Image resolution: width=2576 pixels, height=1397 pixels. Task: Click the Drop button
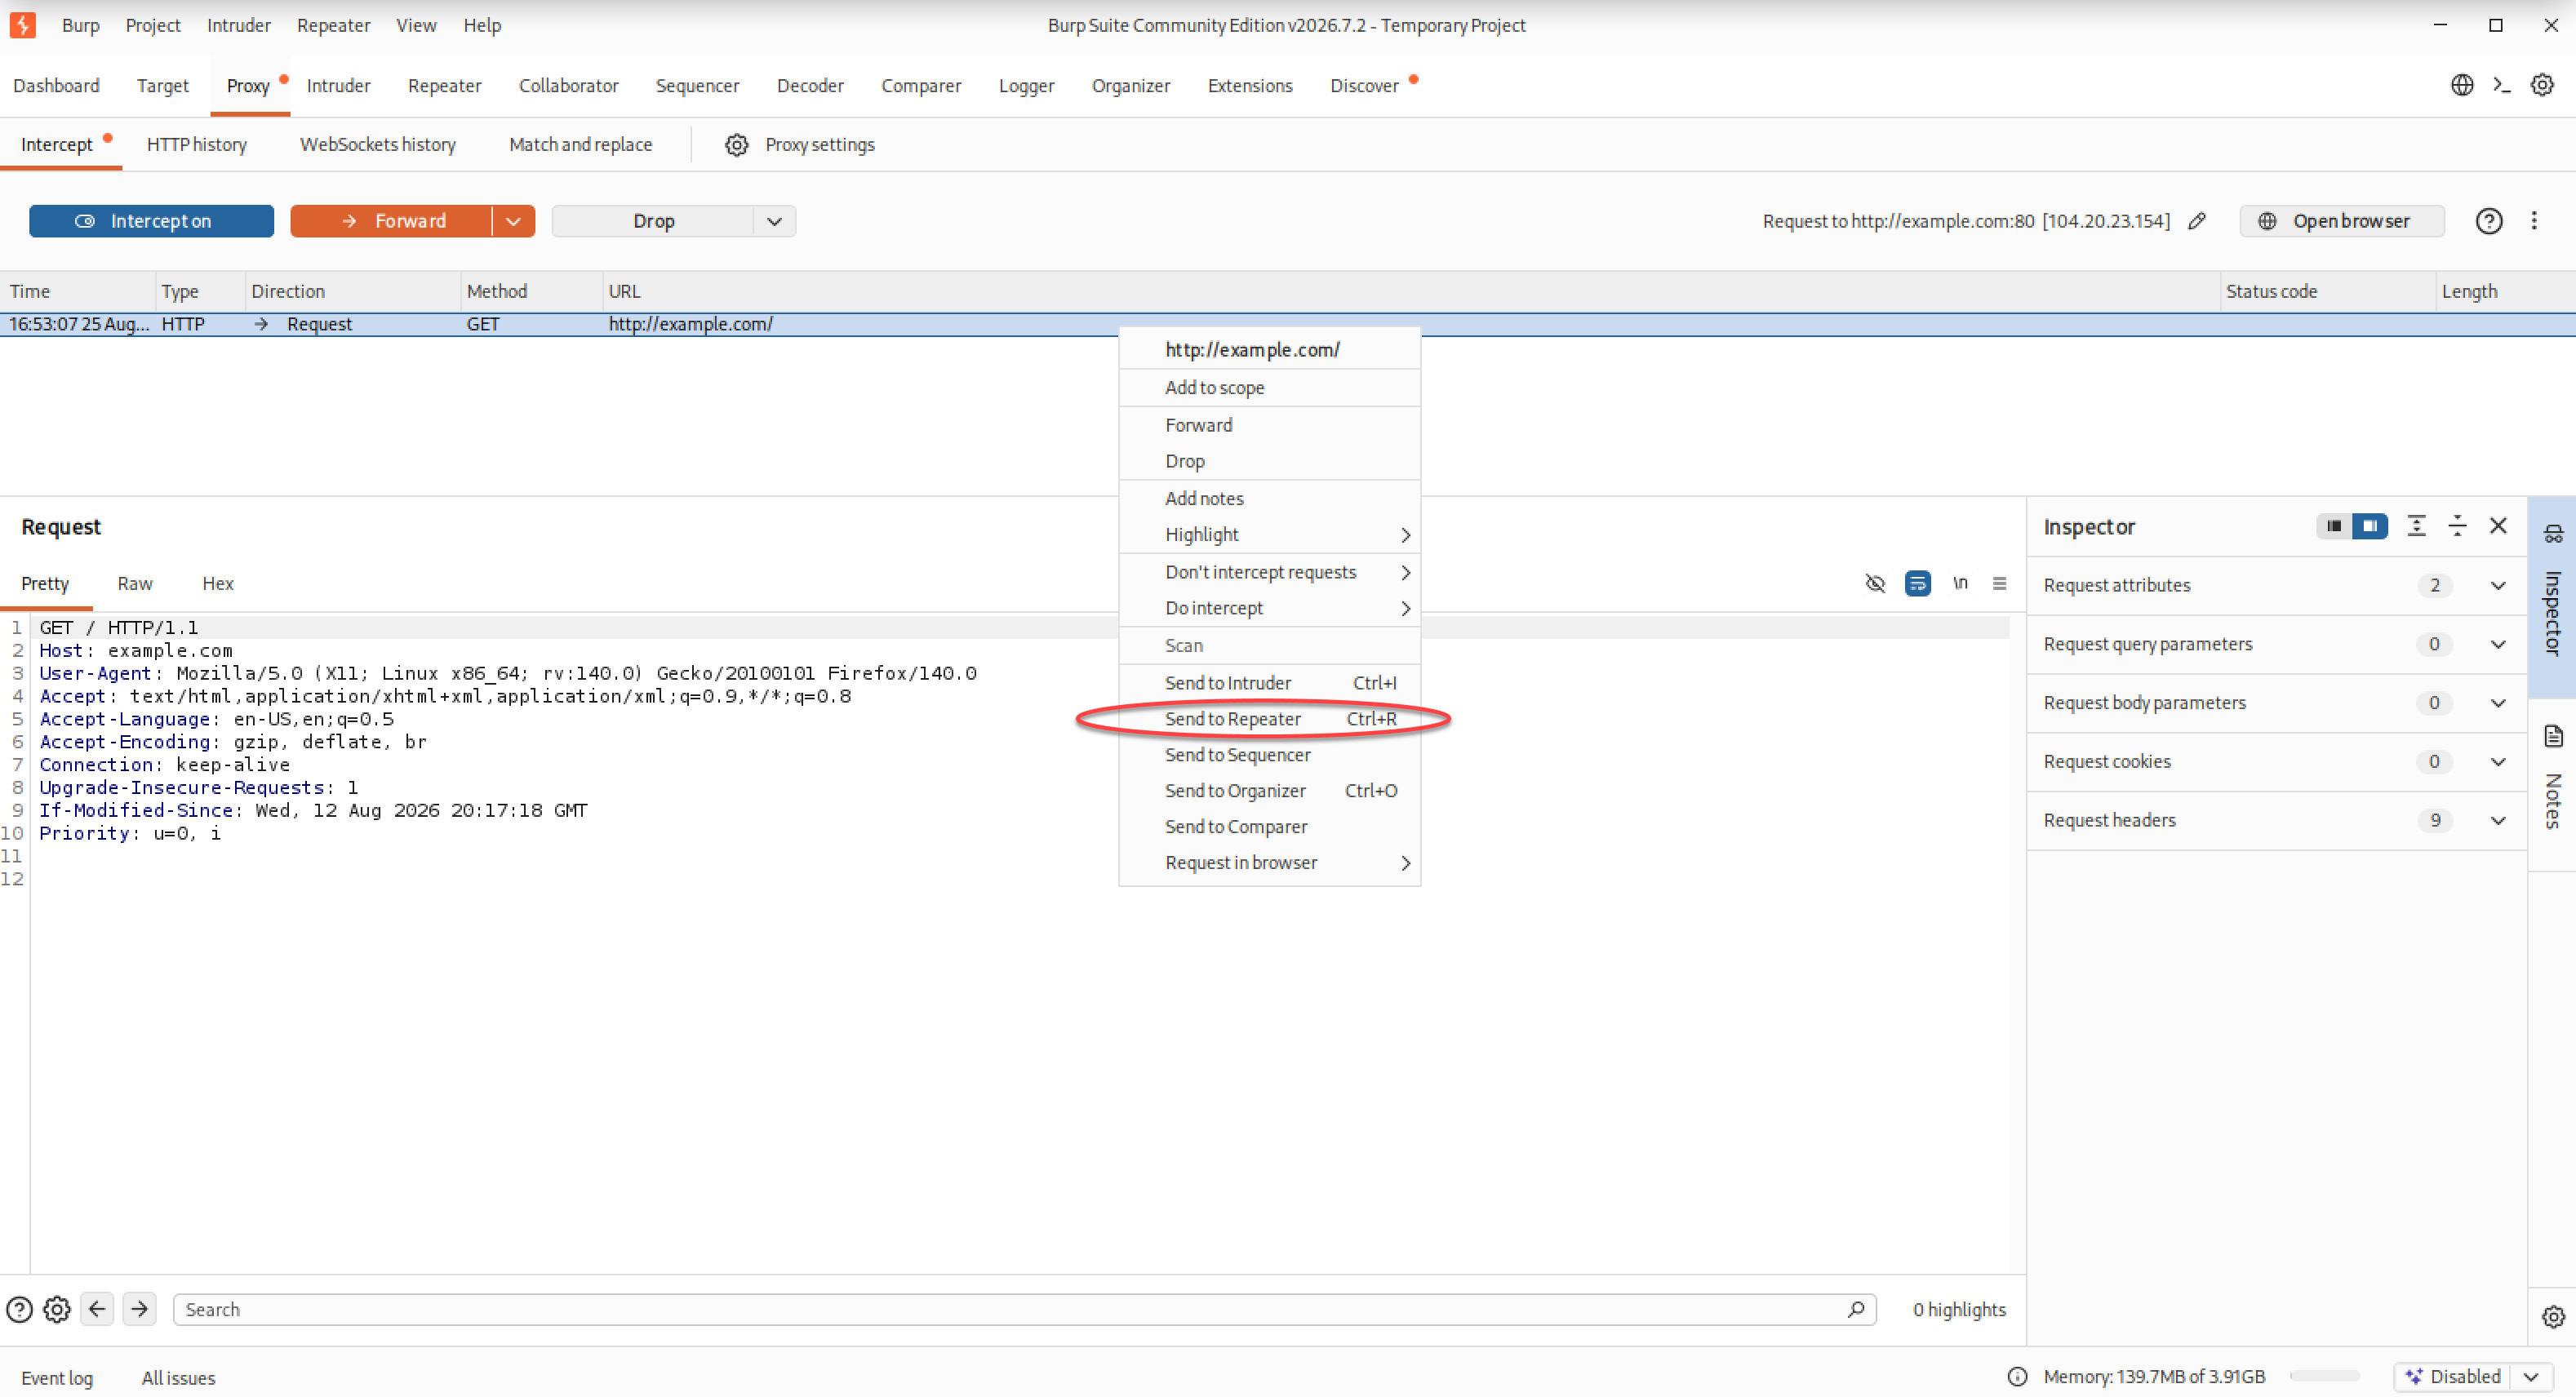tap(653, 221)
